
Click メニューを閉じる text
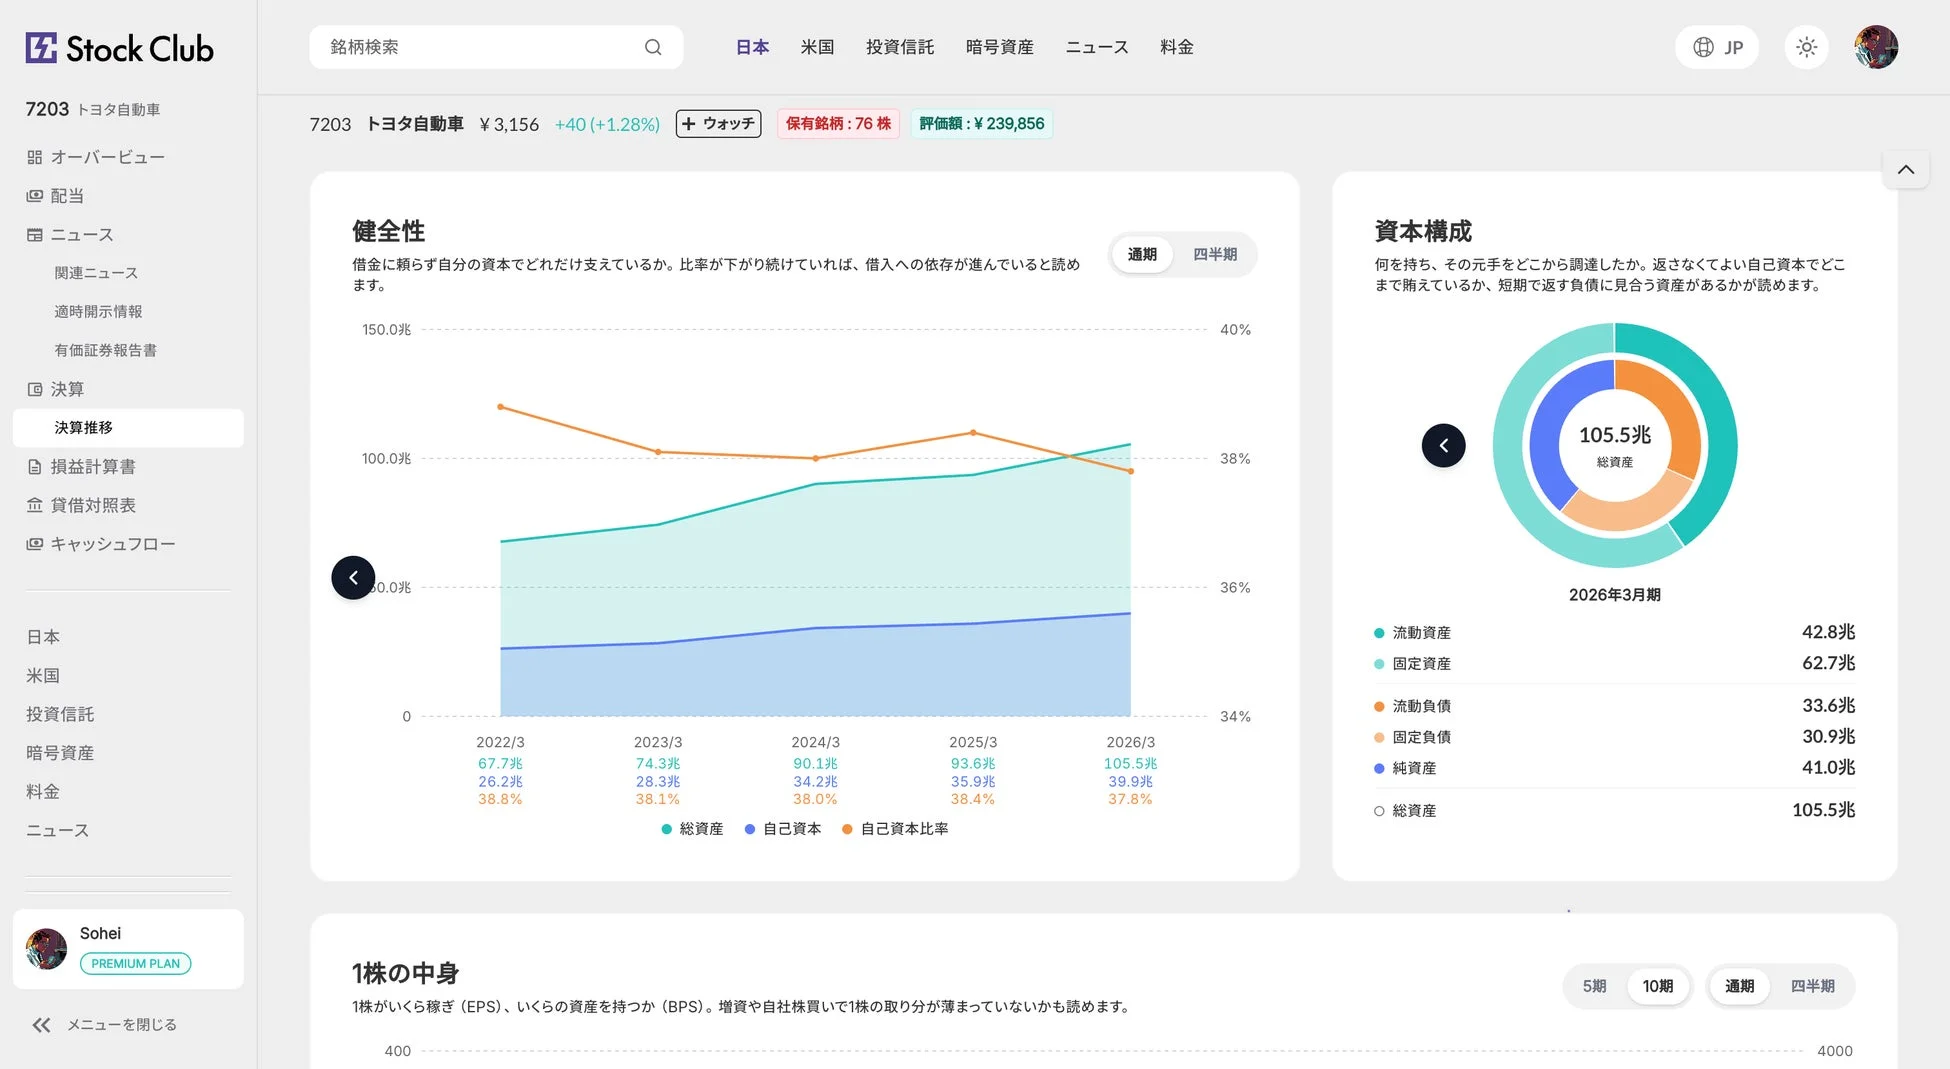(x=122, y=1025)
